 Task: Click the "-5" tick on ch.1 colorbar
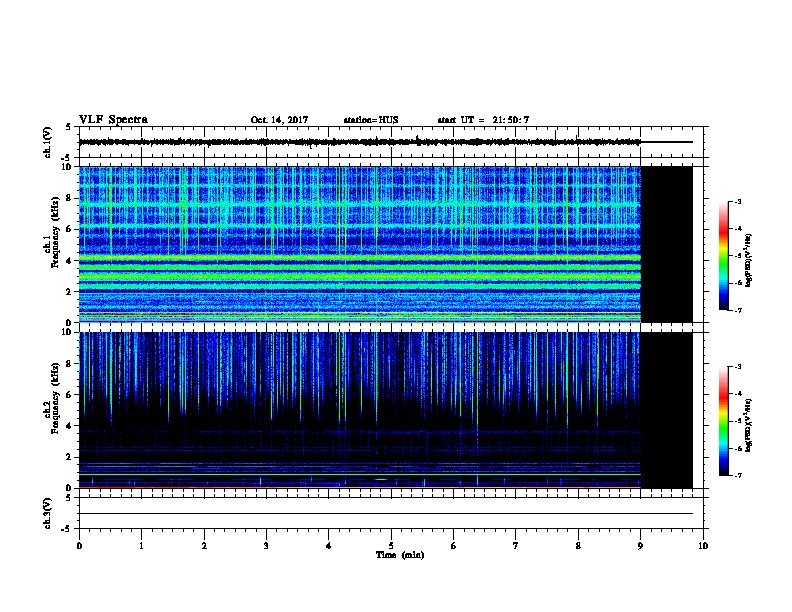click(x=737, y=256)
